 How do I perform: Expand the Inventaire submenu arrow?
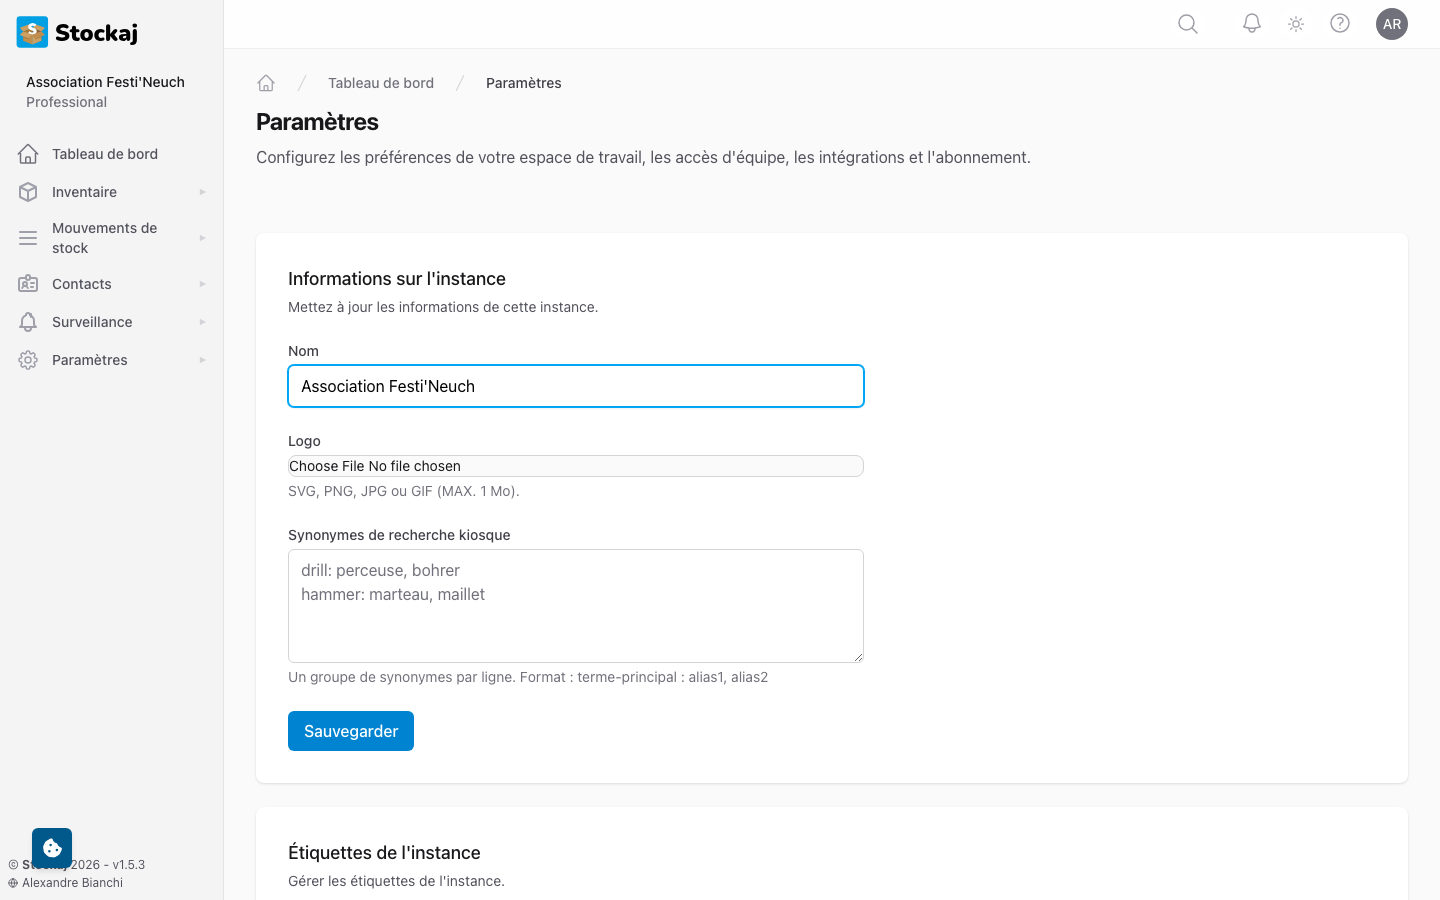[x=202, y=192]
